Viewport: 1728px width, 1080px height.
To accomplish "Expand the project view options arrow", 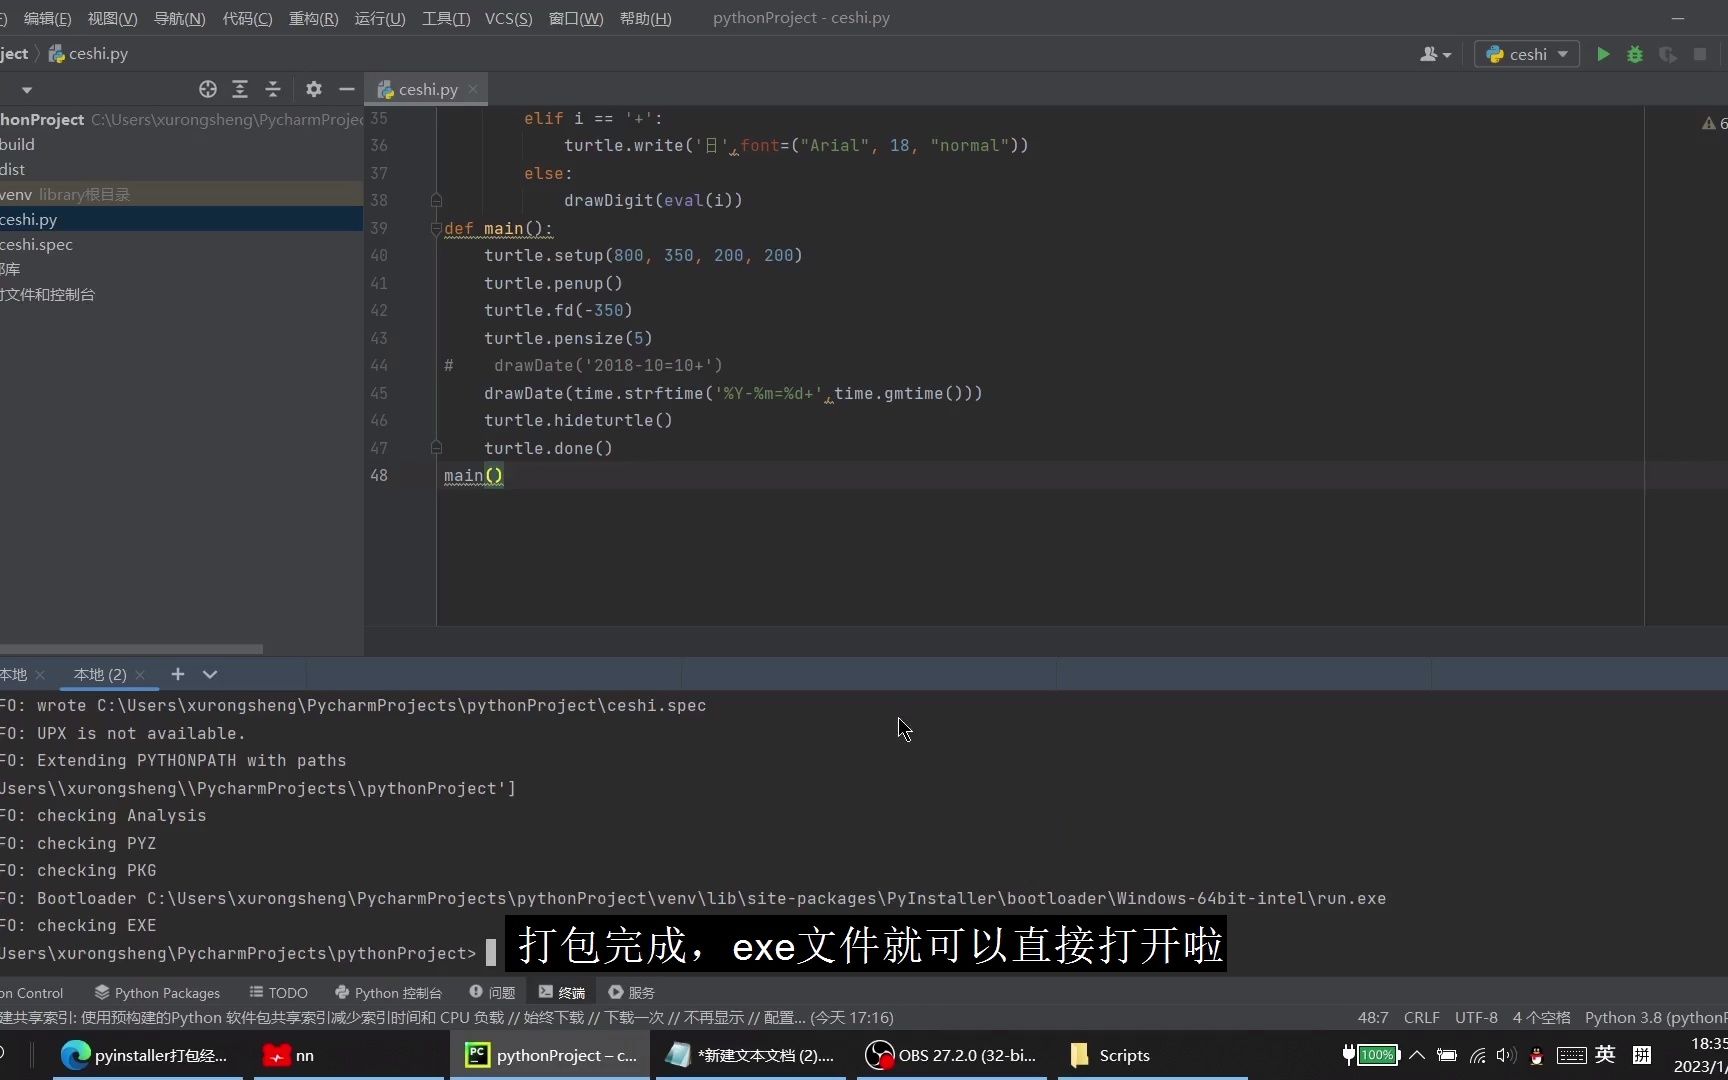I will click(26, 89).
